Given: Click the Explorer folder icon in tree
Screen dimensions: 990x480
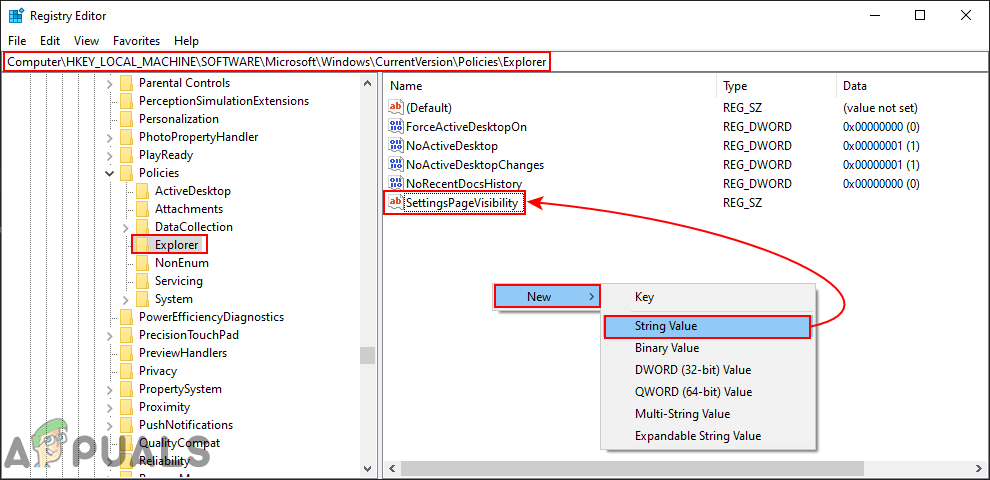Looking at the screenshot, I should click(143, 245).
